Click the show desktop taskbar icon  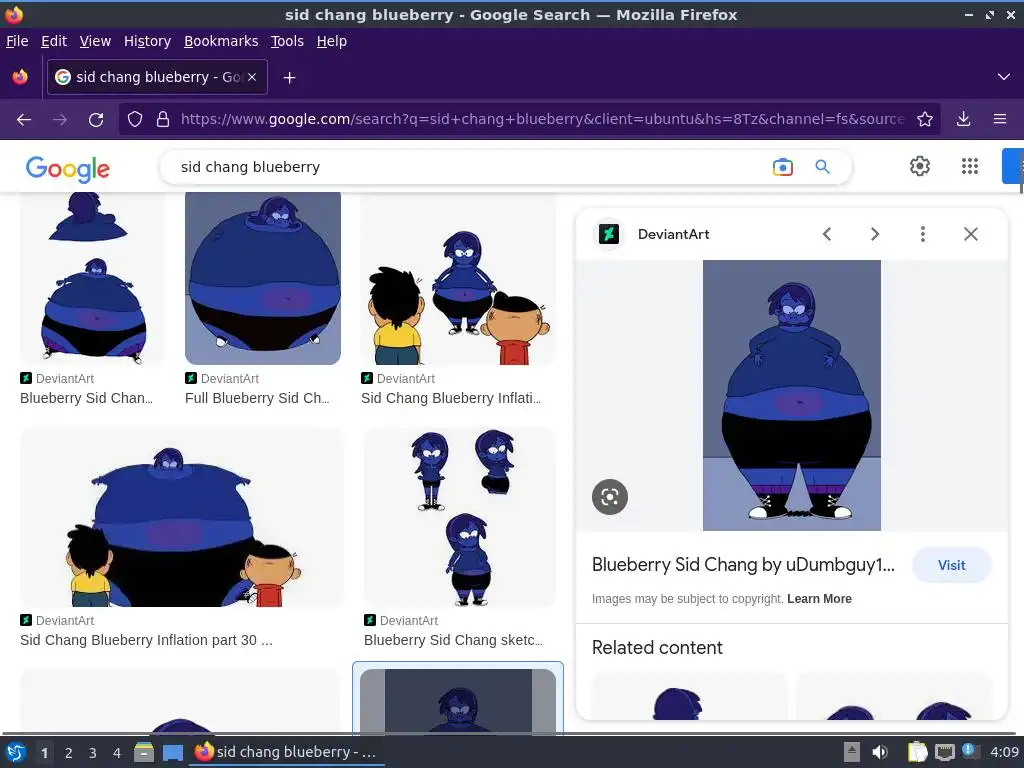pos(173,752)
